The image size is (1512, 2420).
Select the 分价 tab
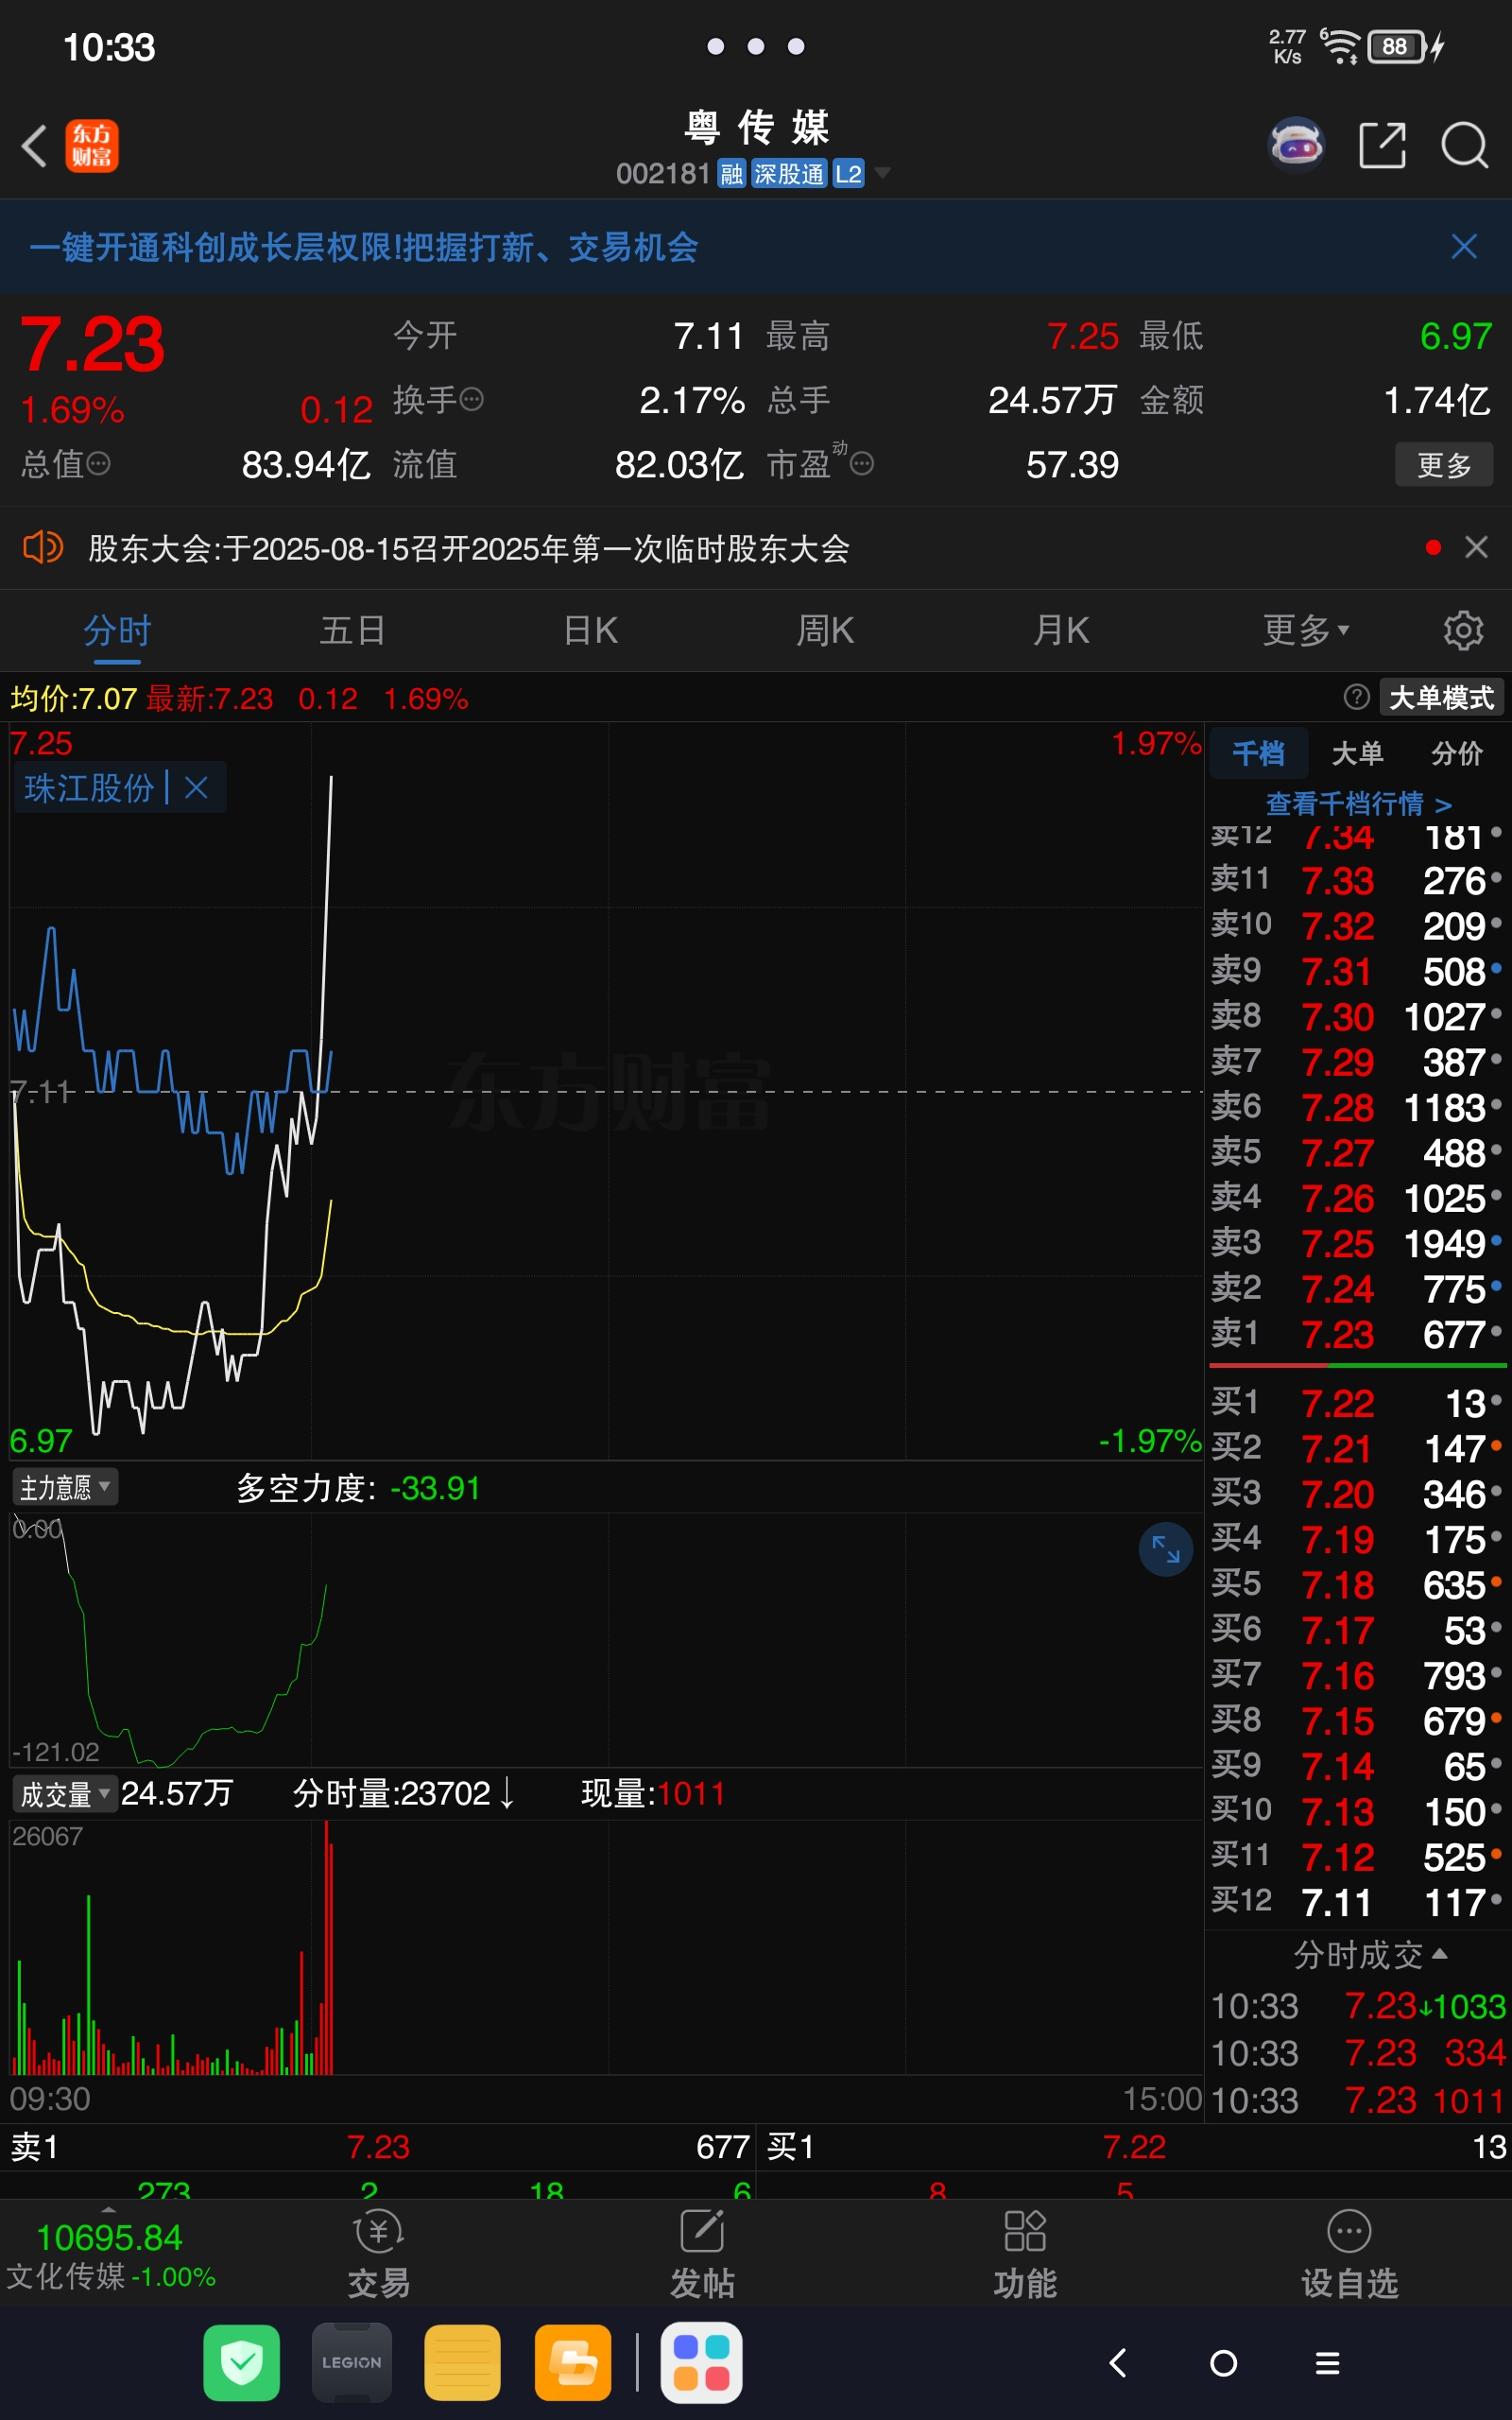1456,753
